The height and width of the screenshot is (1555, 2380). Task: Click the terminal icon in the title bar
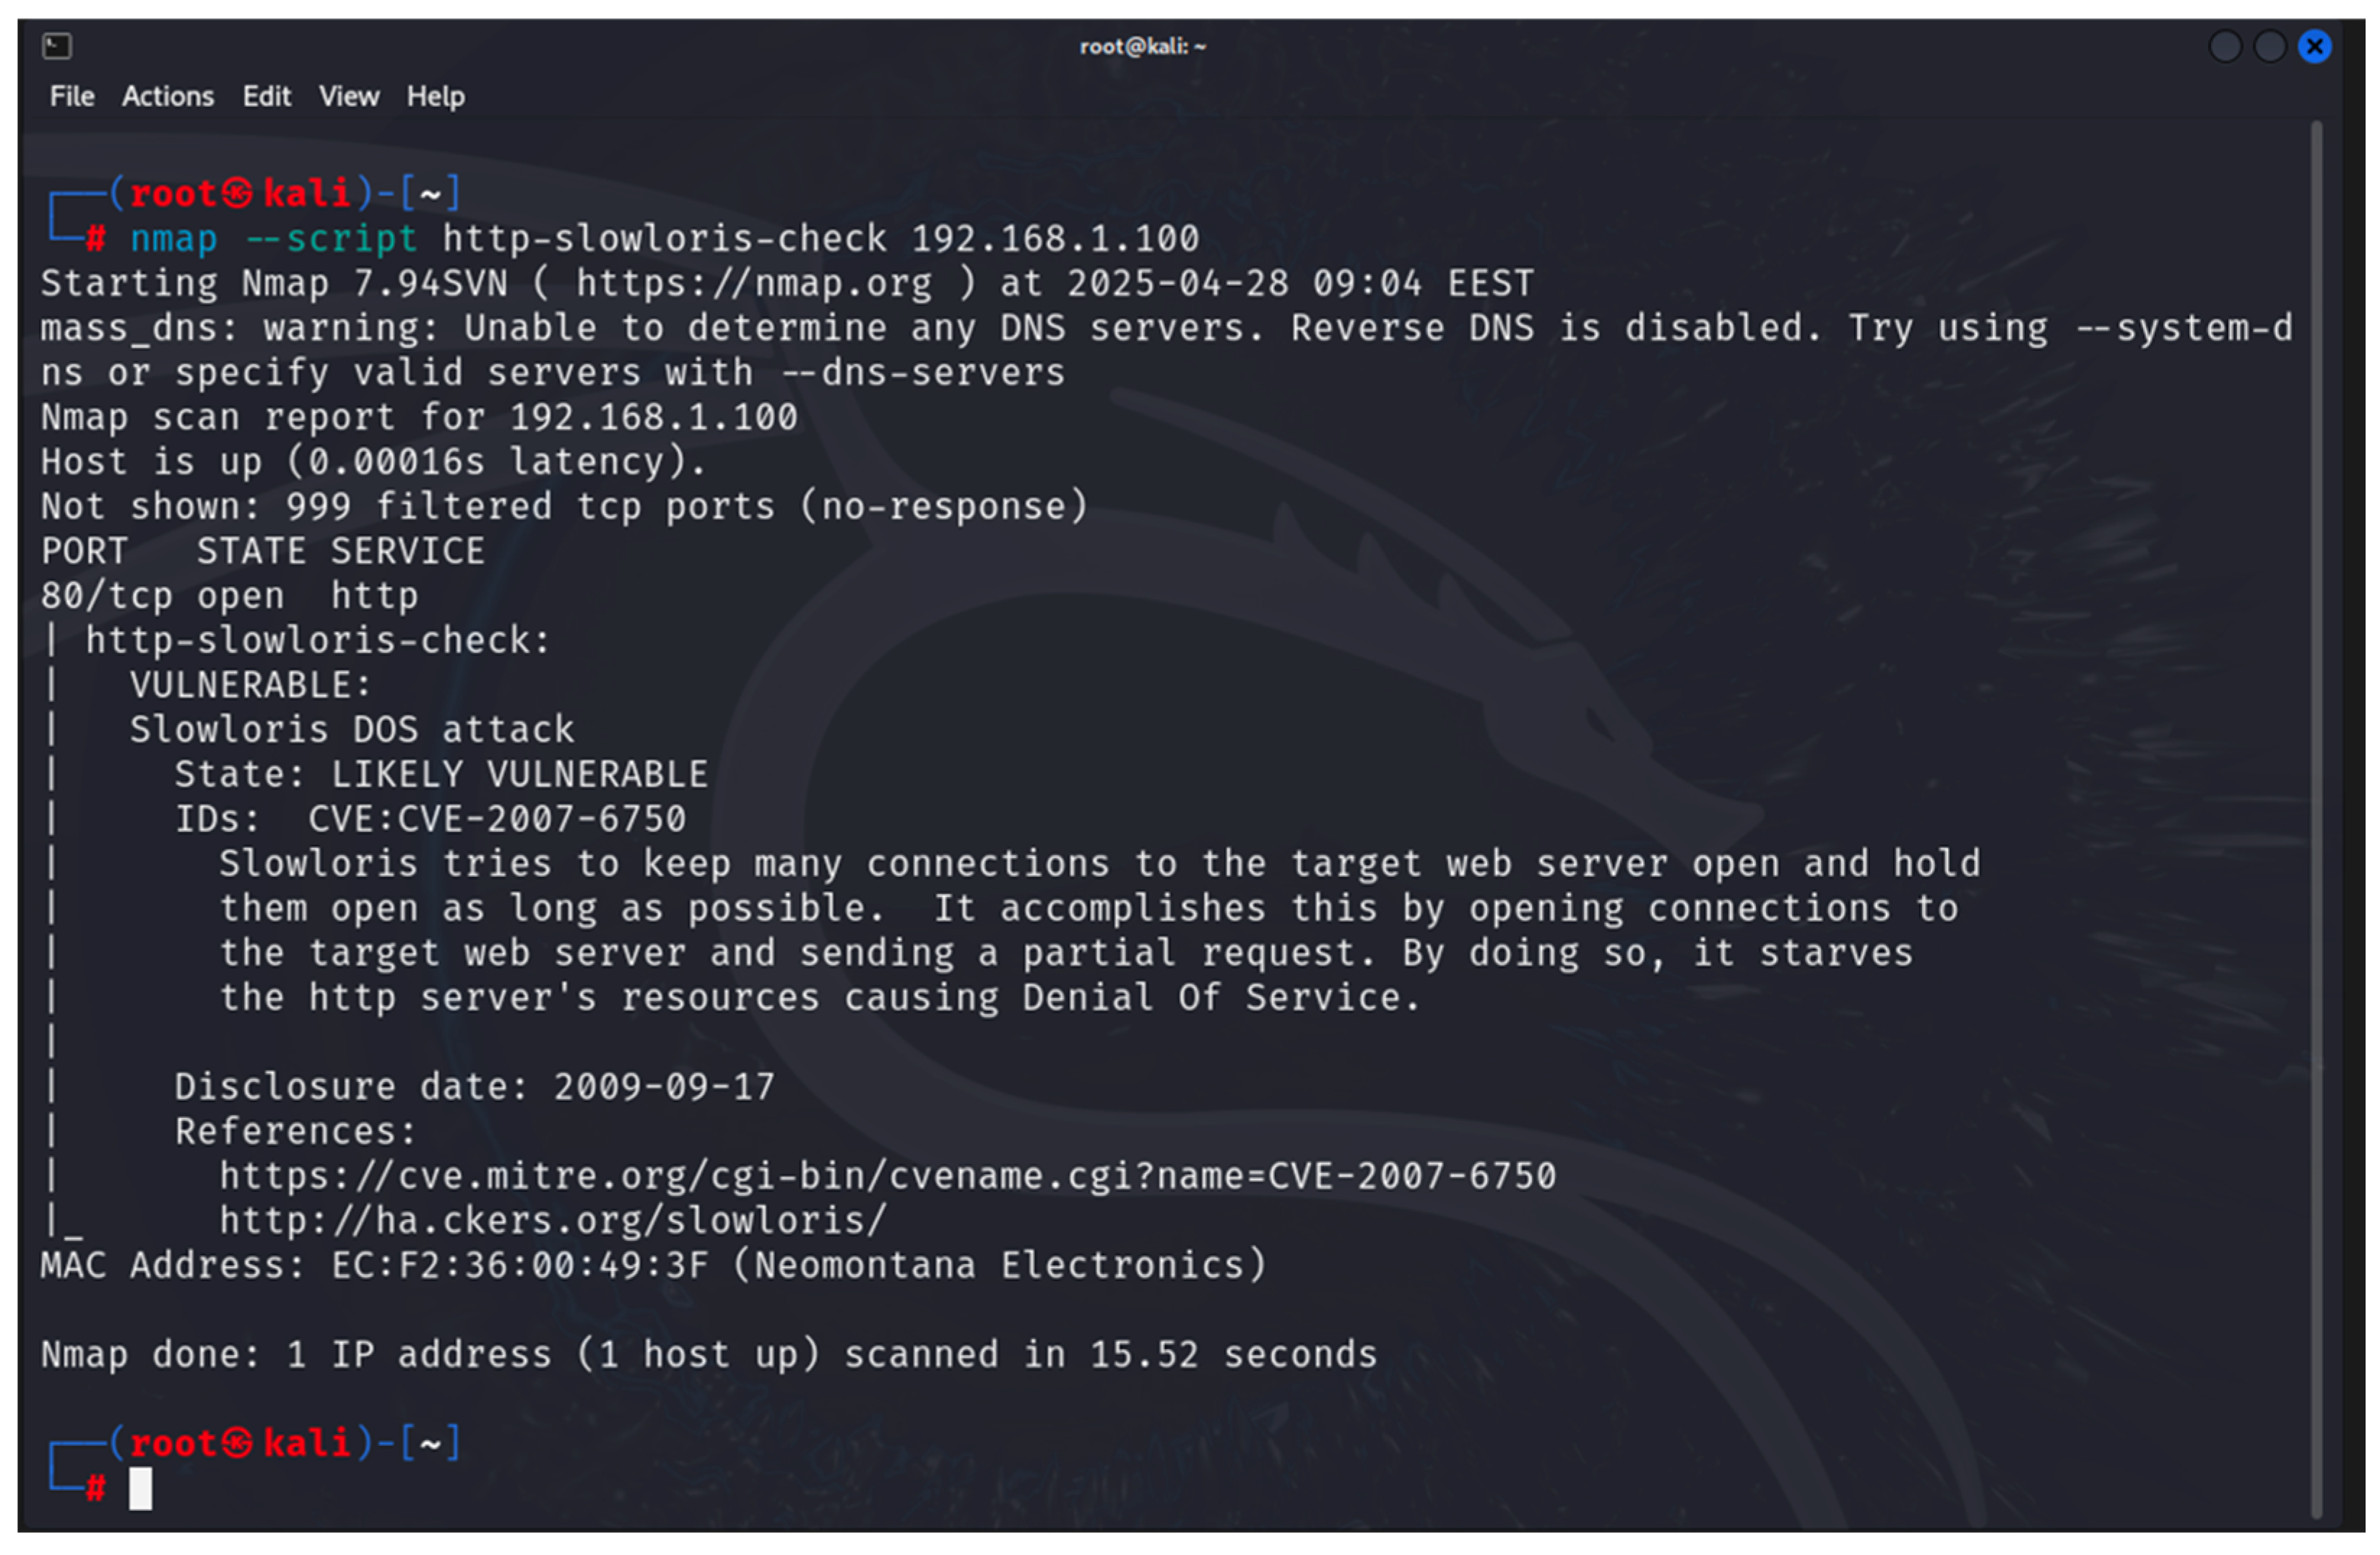point(57,46)
